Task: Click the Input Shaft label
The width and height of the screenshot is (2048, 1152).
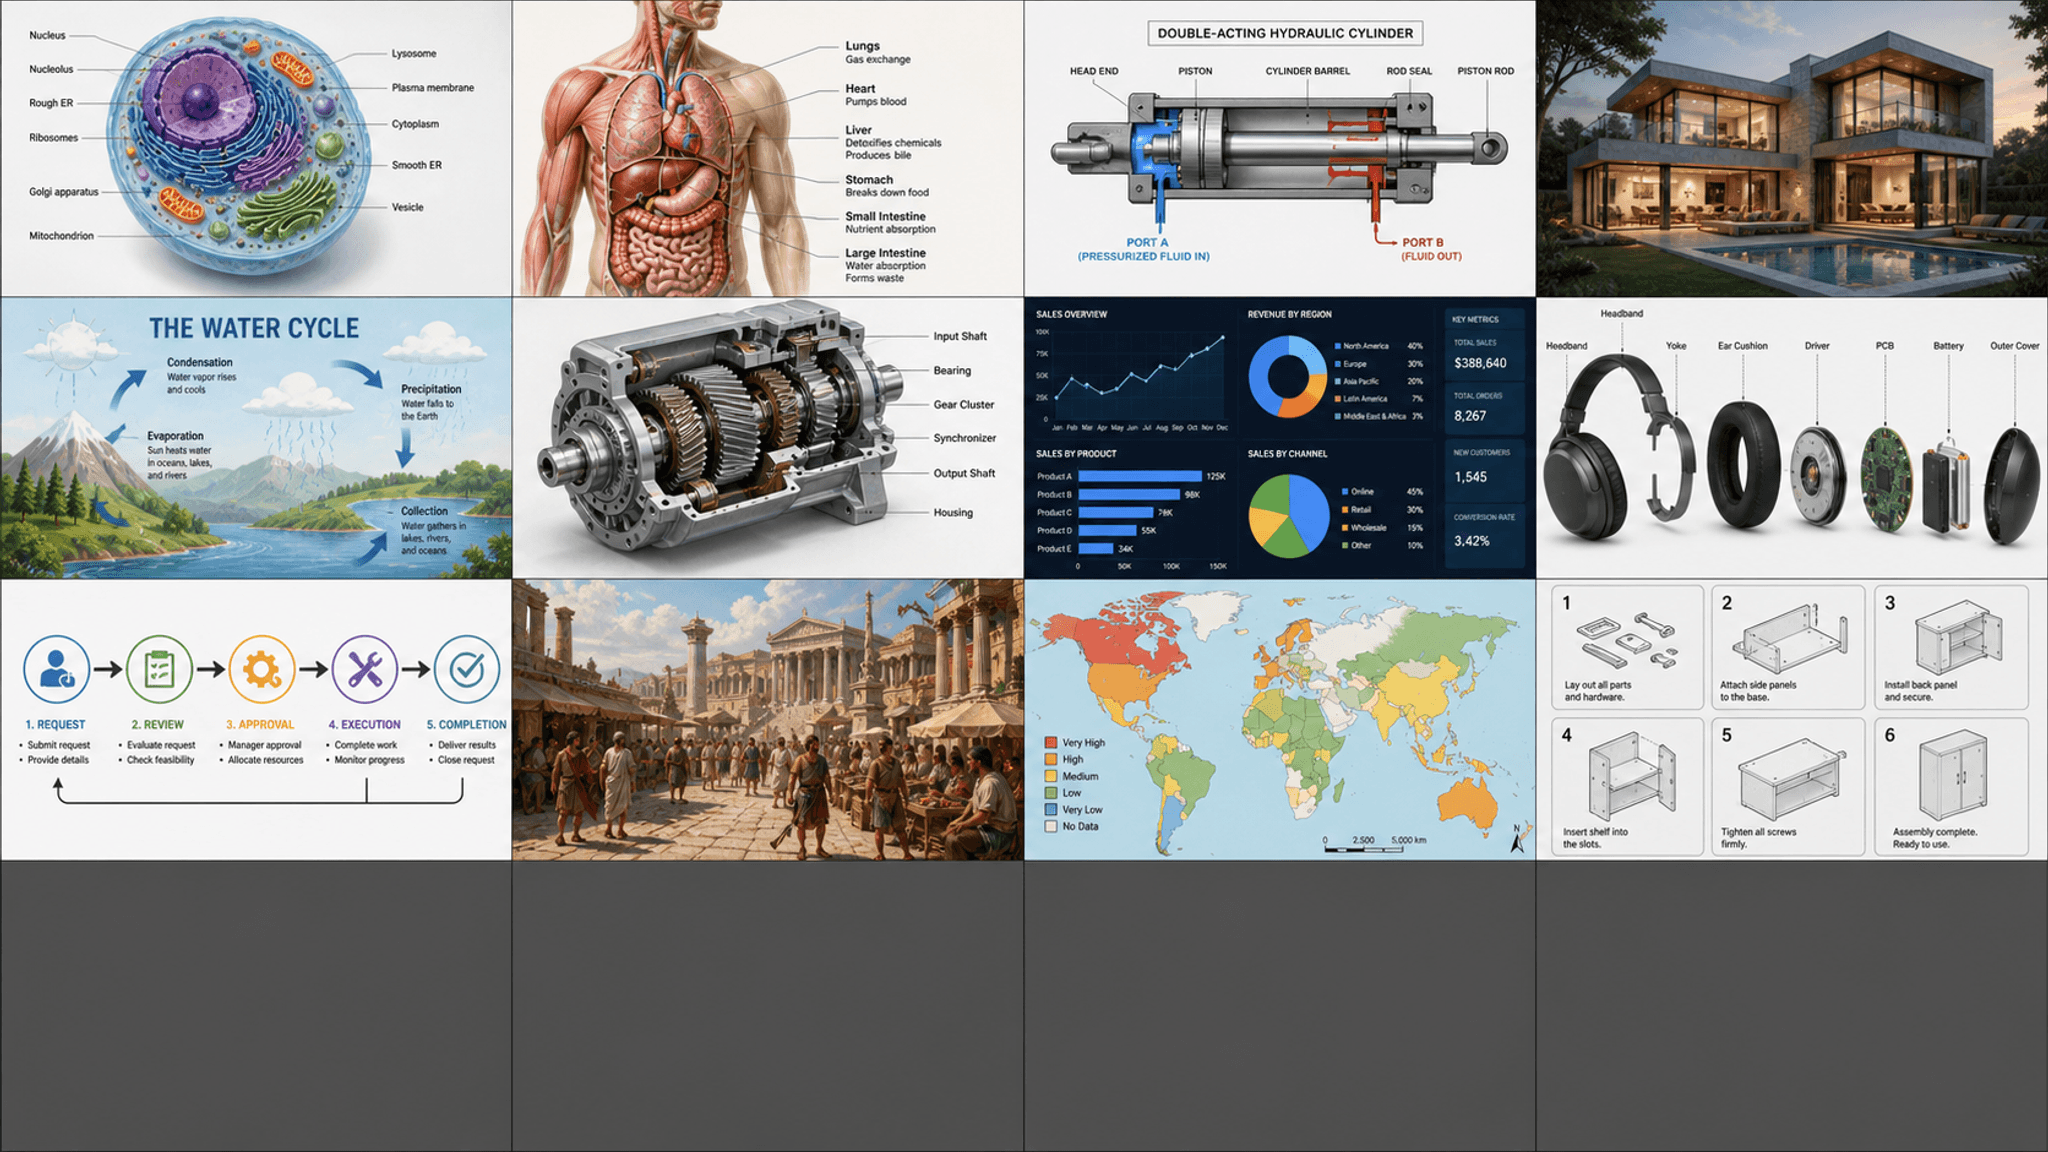Action: tap(960, 336)
